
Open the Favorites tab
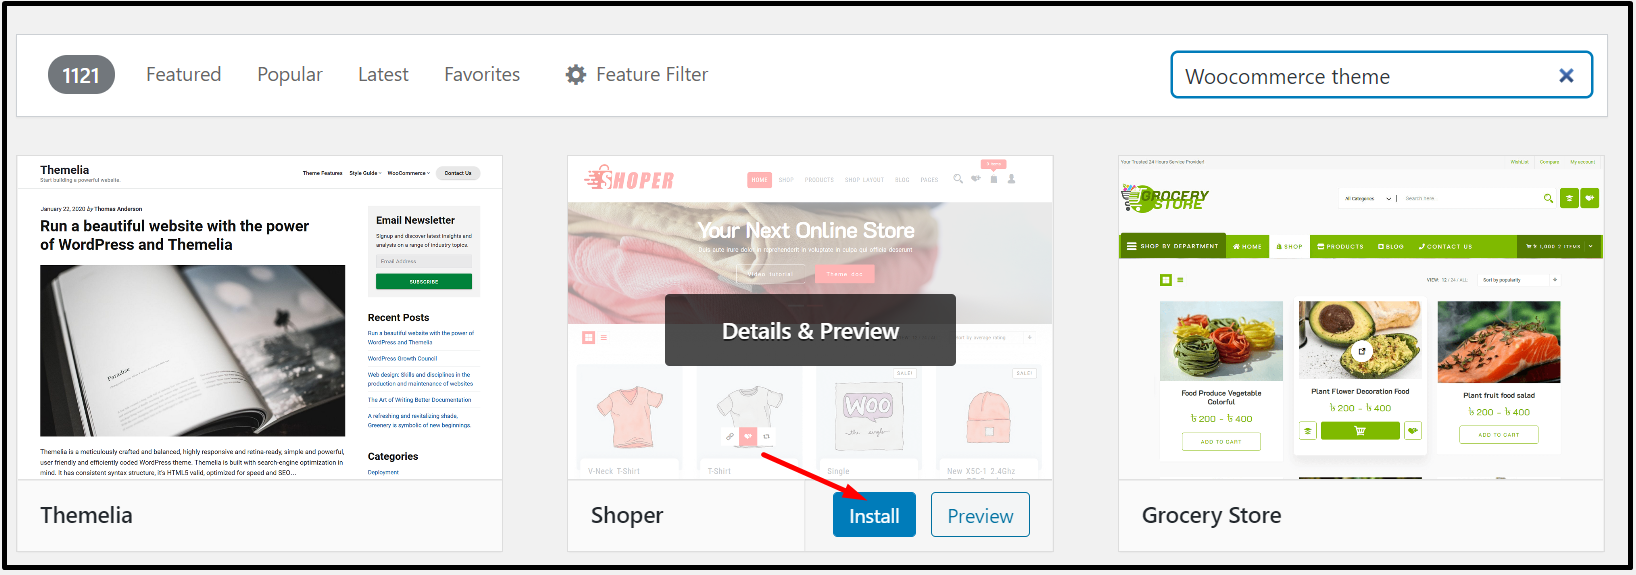point(482,74)
